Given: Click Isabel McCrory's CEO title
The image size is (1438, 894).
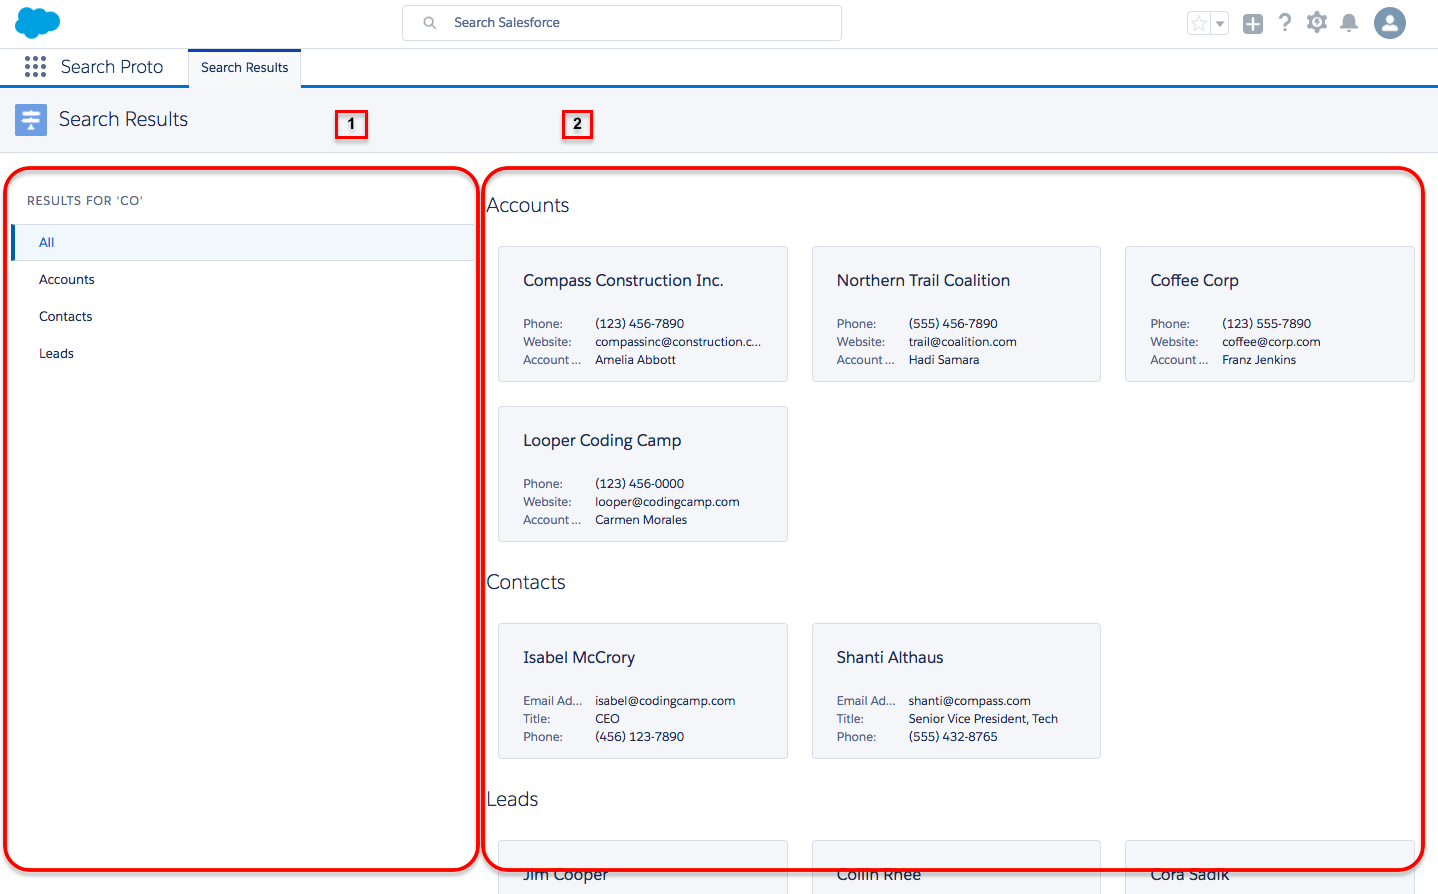Looking at the screenshot, I should (x=607, y=719).
